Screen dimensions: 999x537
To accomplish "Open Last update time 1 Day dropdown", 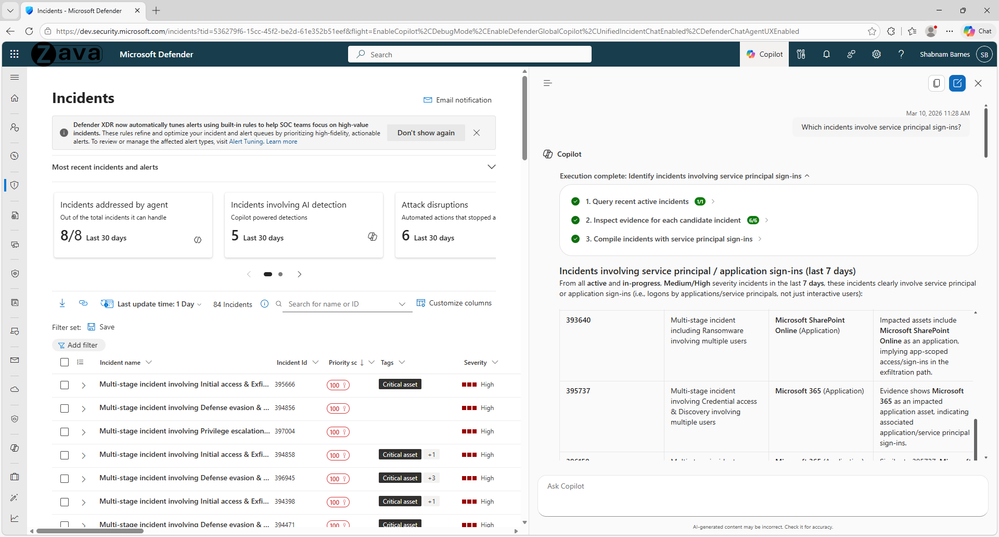I will click(152, 304).
